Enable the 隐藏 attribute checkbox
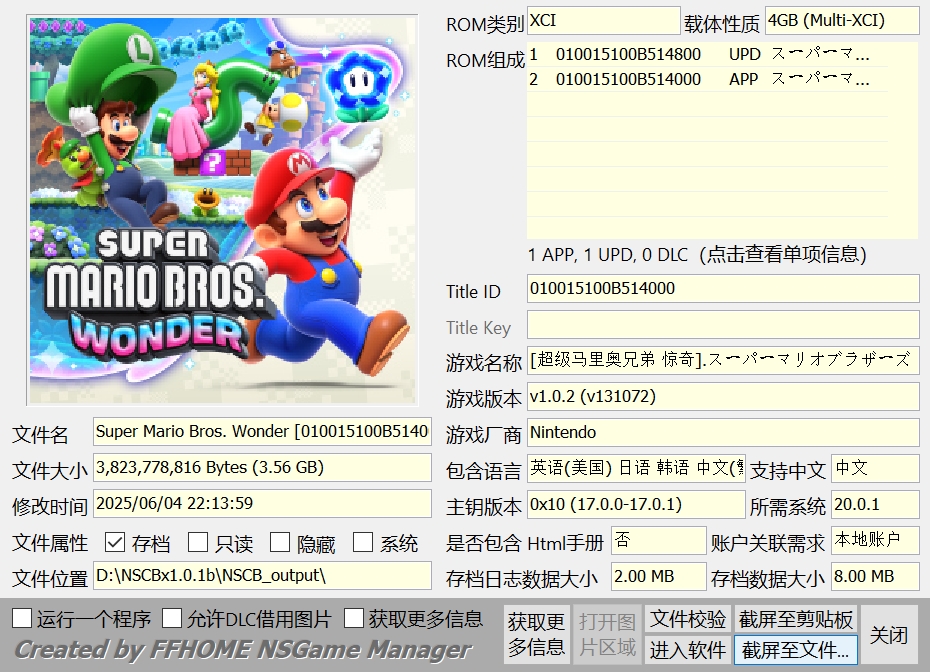The image size is (930, 672). coord(280,543)
